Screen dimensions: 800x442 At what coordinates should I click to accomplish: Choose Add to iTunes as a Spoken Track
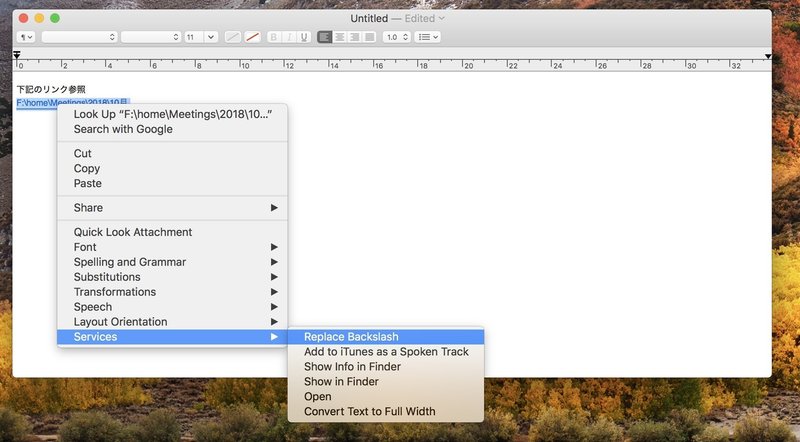pos(386,352)
